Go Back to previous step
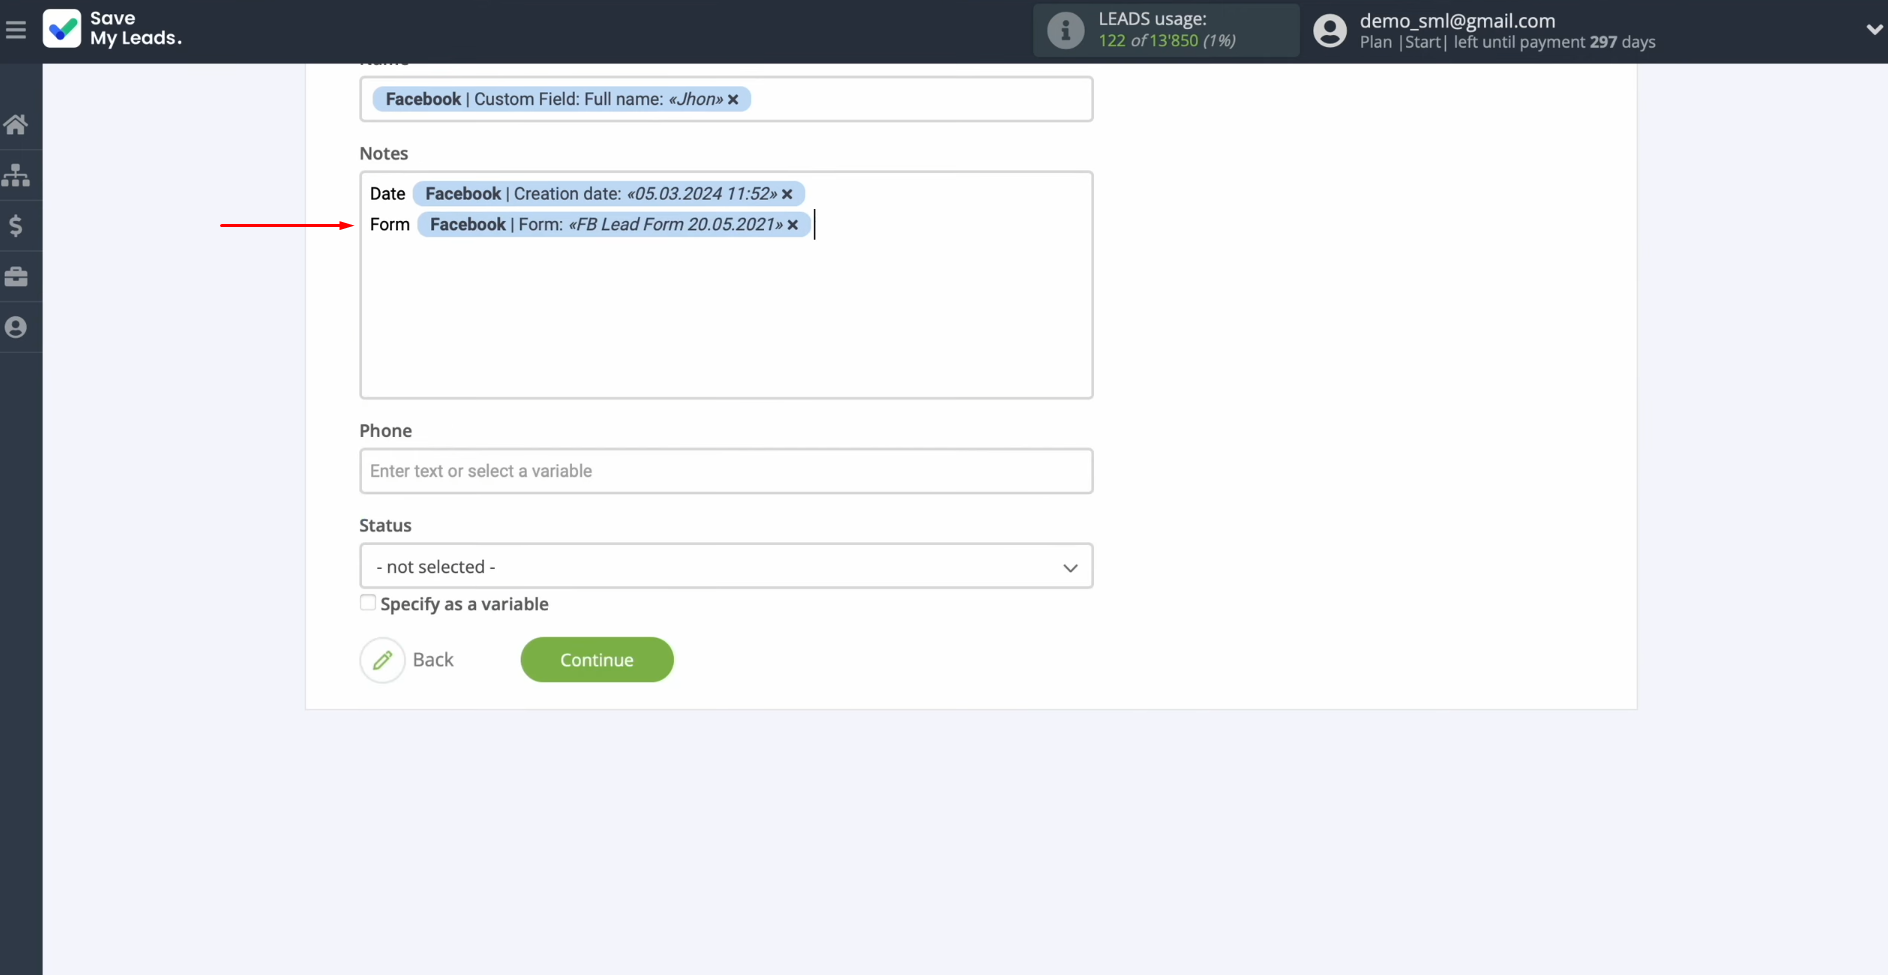1888x975 pixels. pyautogui.click(x=433, y=660)
